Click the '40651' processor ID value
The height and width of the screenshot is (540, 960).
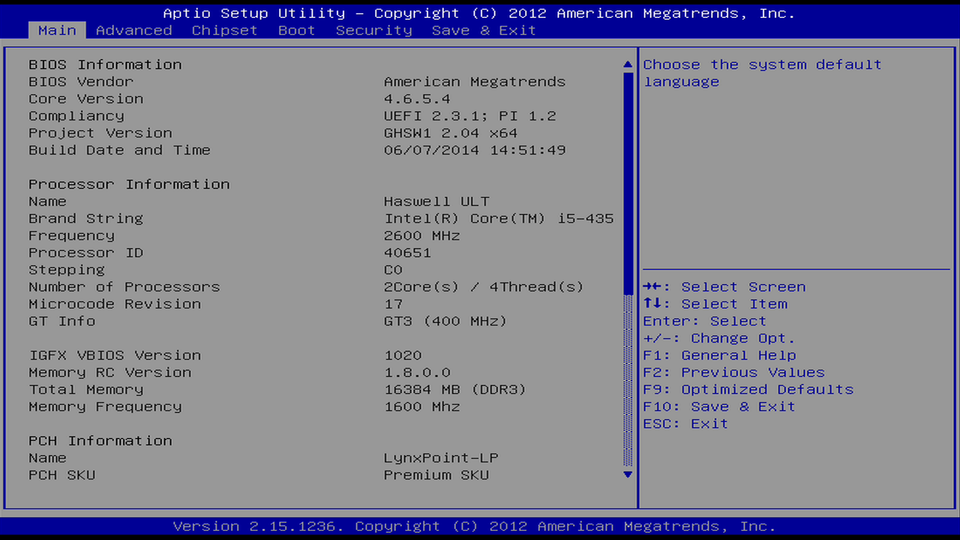(x=407, y=253)
